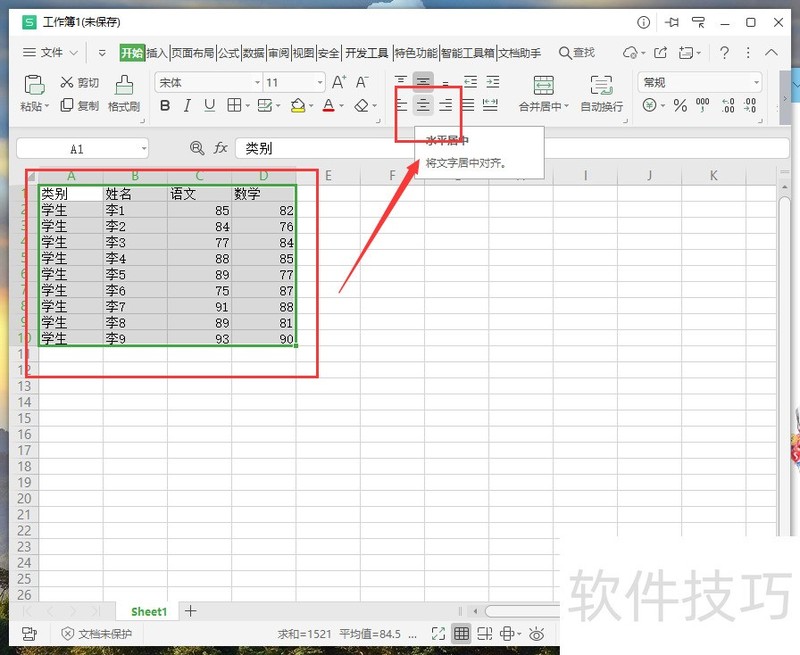Viewport: 800px width, 655px height.
Task: Click the decrease indent icon
Action: pos(470,82)
